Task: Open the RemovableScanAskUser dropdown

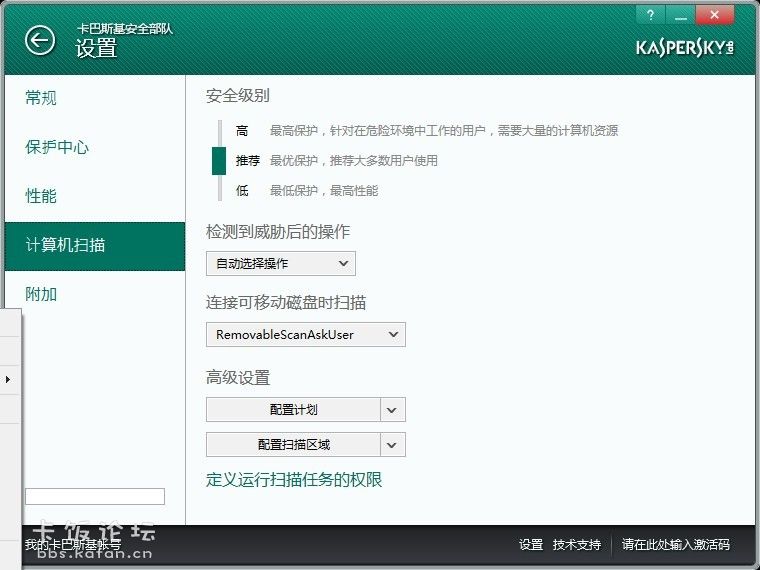Action: [x=306, y=335]
